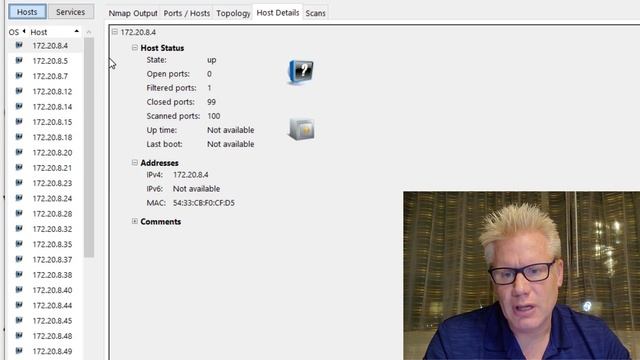Click the OS icon beside 172.20.8.48
Screen dimensions: 640x360
19,336
